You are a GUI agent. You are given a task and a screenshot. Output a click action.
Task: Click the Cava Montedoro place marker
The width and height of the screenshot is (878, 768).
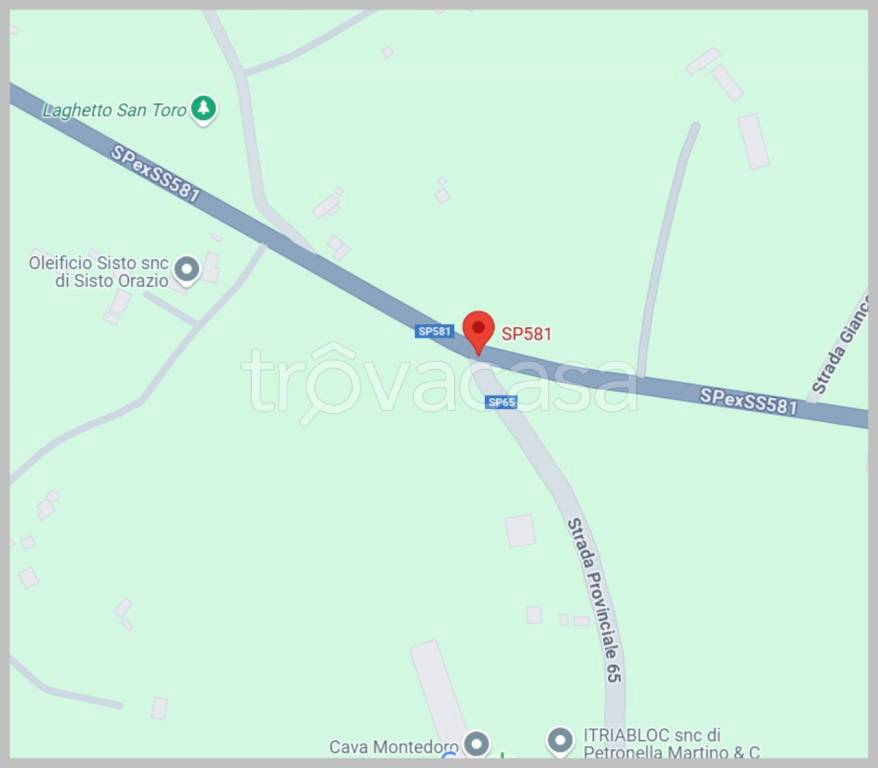(x=477, y=744)
